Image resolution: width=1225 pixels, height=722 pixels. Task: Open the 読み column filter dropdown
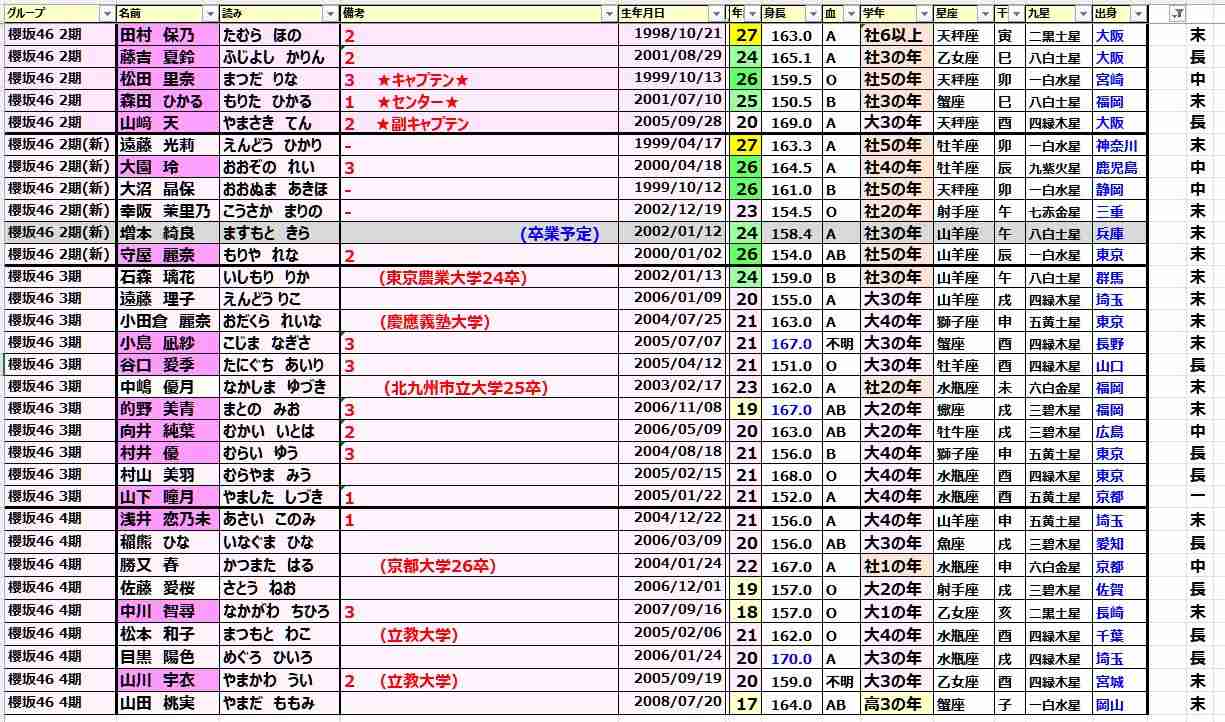[x=331, y=13]
